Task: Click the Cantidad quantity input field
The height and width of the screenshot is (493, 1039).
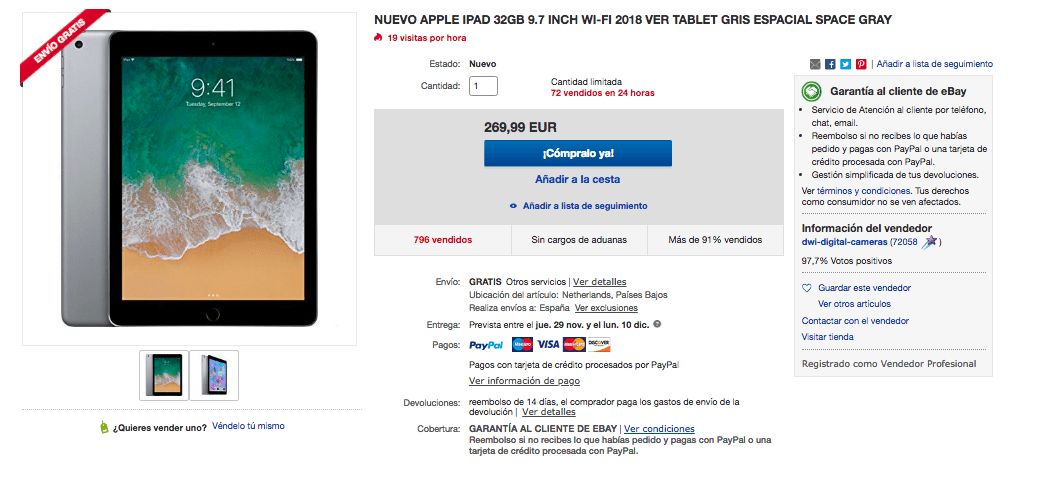Action: [483, 86]
